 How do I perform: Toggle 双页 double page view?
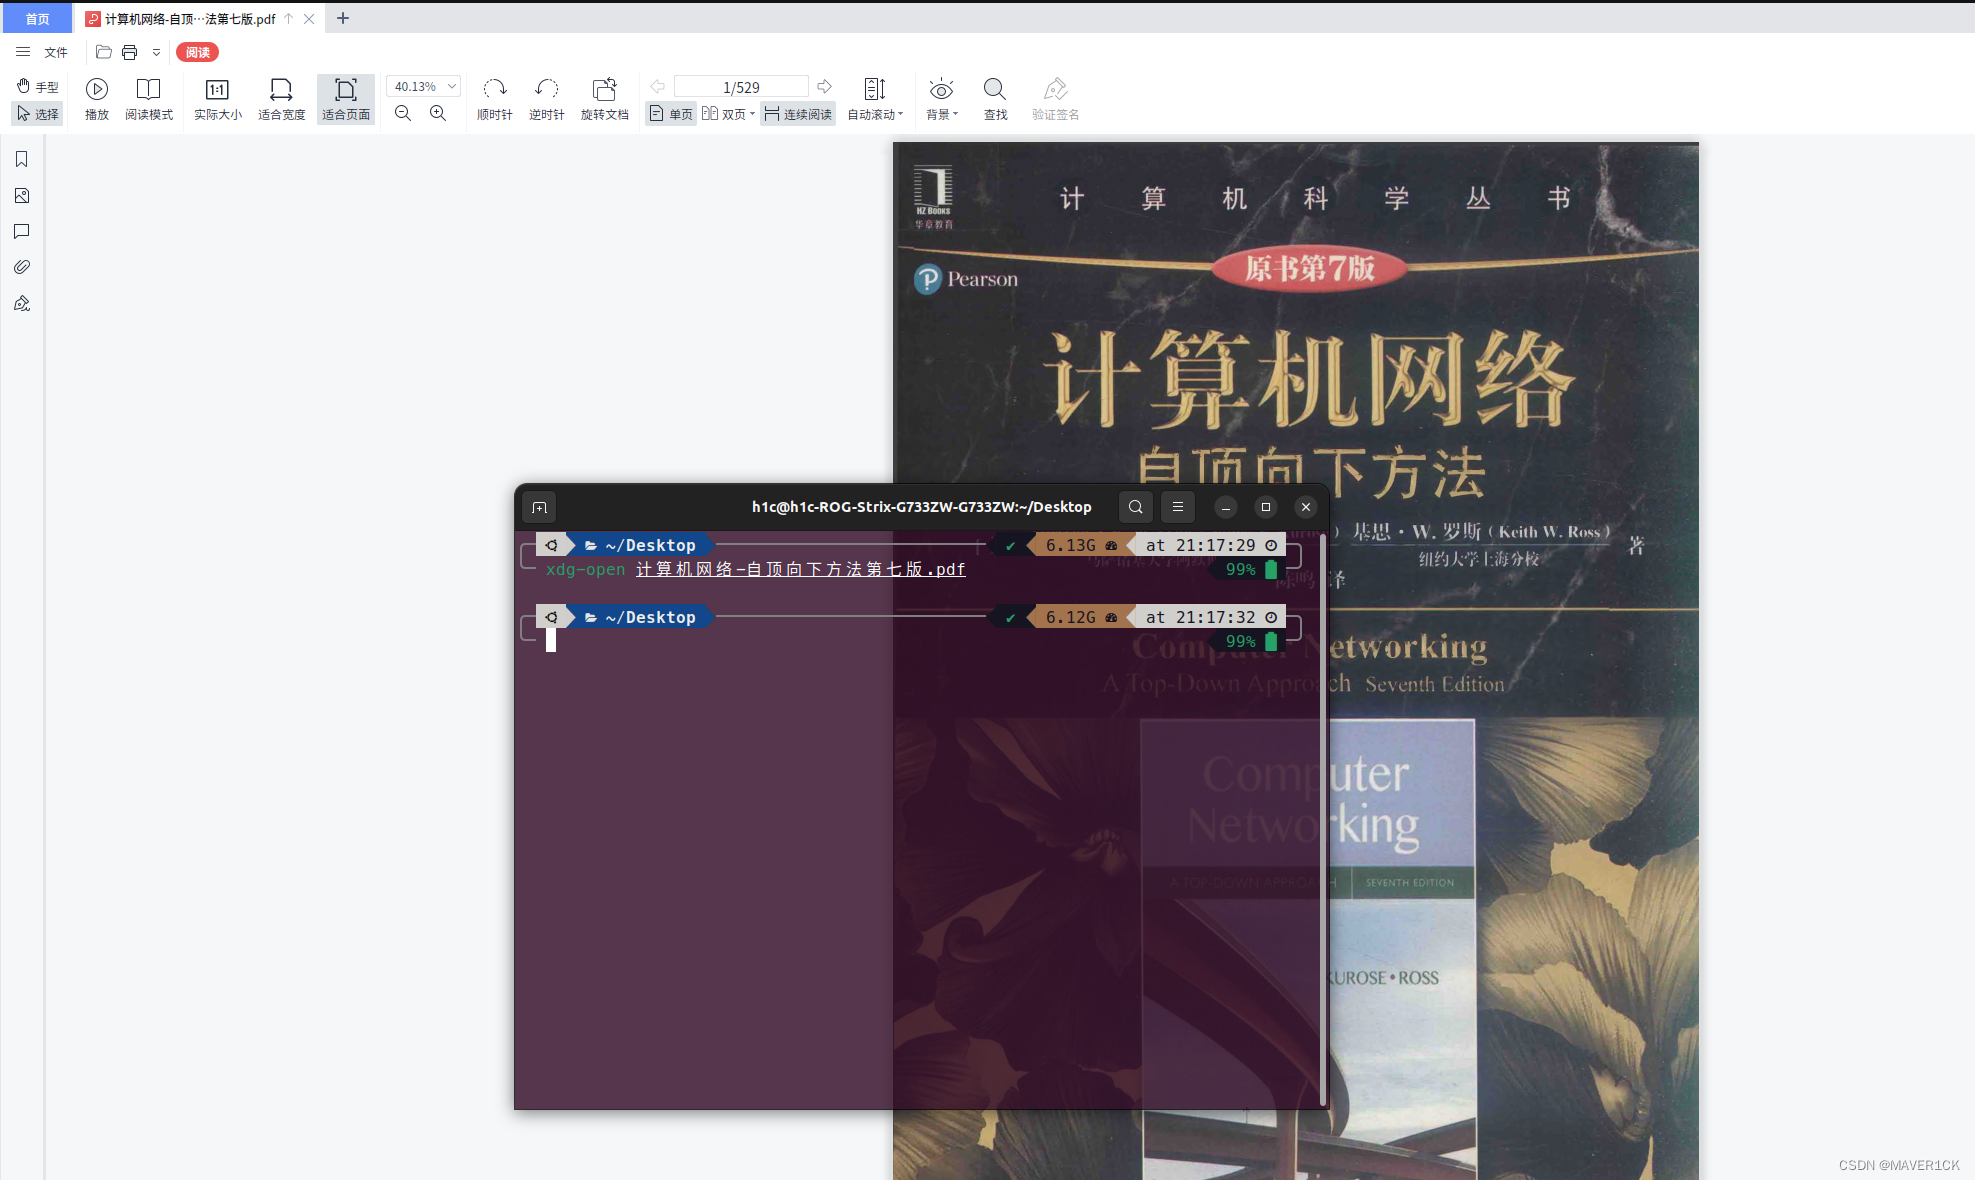[x=724, y=114]
